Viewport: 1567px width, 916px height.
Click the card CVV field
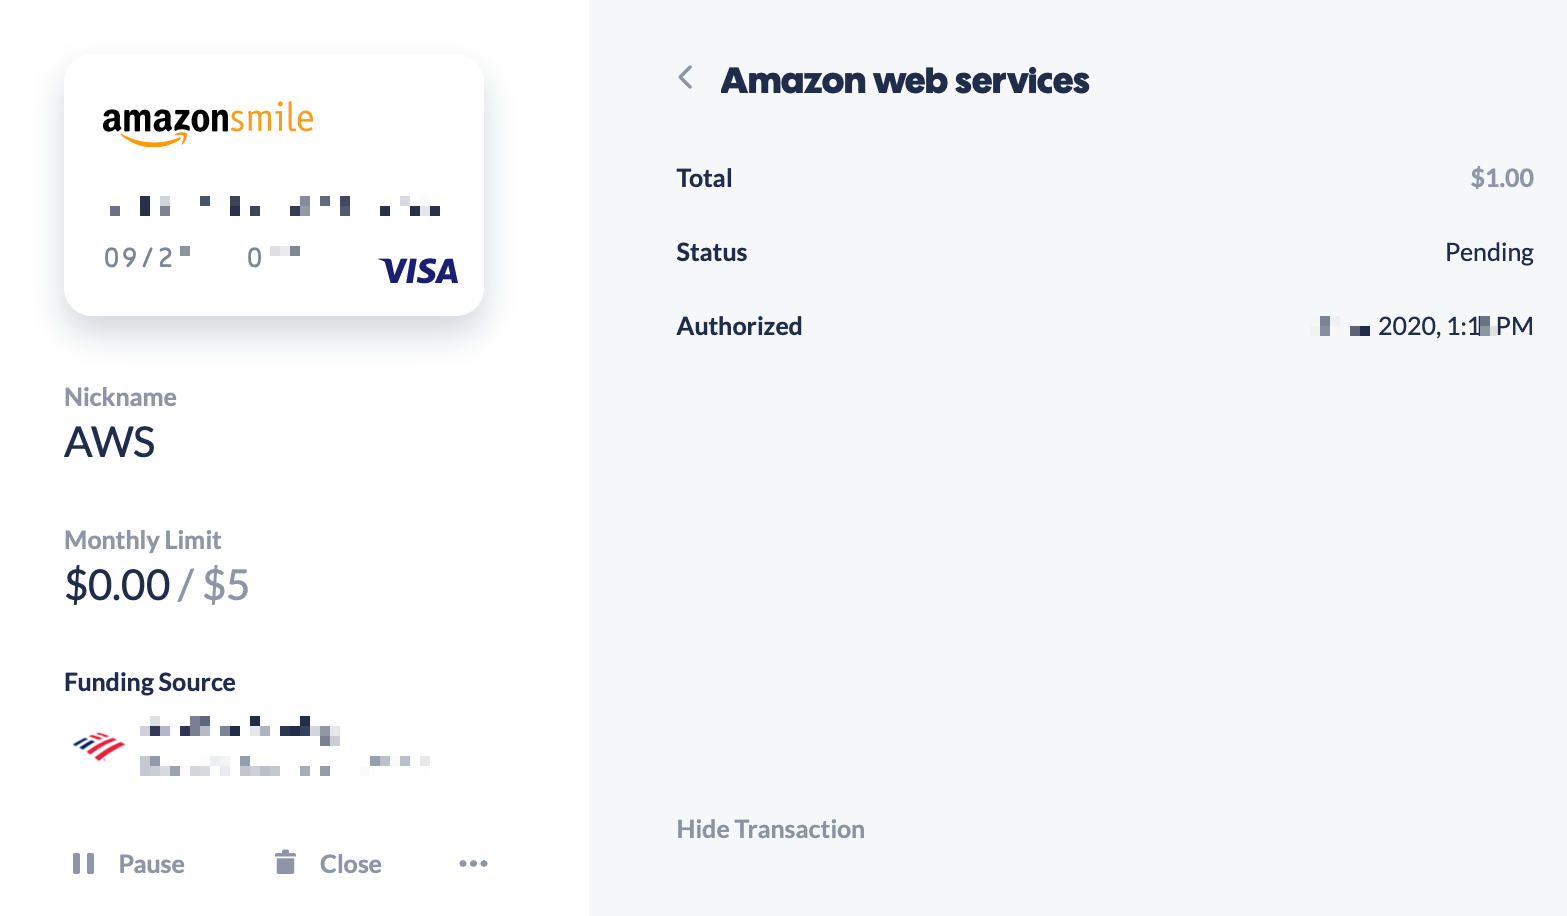click(273, 257)
